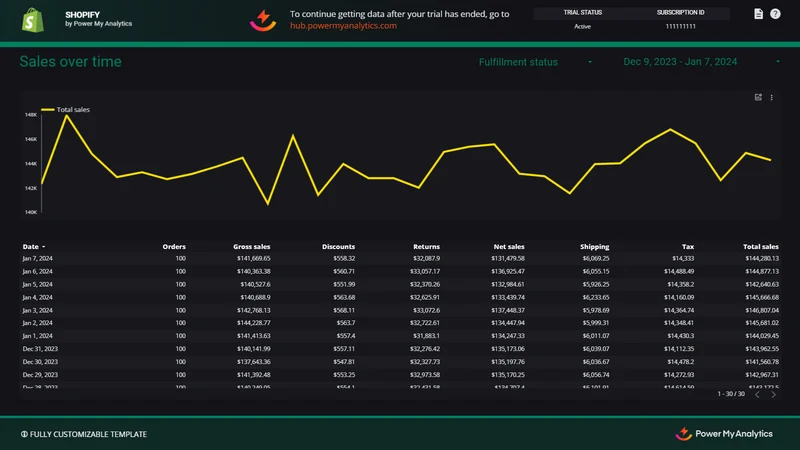This screenshot has height=450, width=800.
Task: Click total sales value $146,807.04
Action: [x=762, y=310]
